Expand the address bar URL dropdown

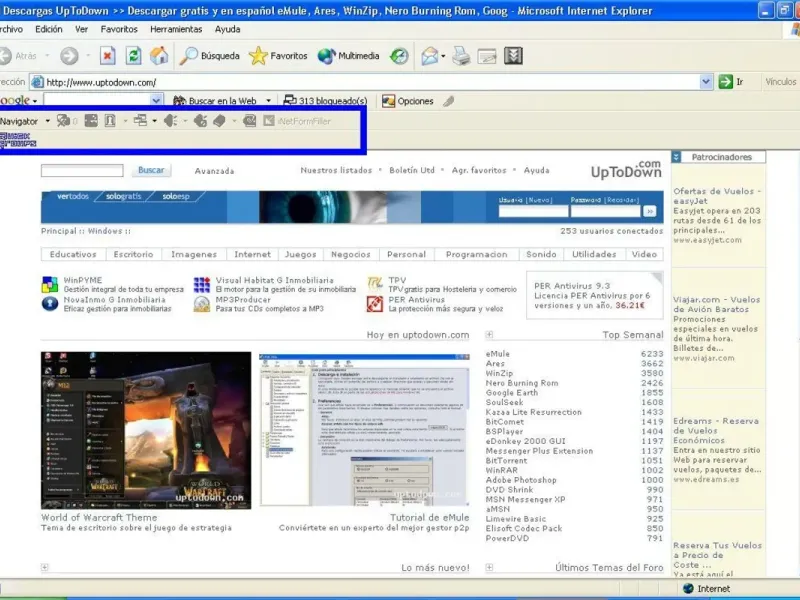(706, 82)
